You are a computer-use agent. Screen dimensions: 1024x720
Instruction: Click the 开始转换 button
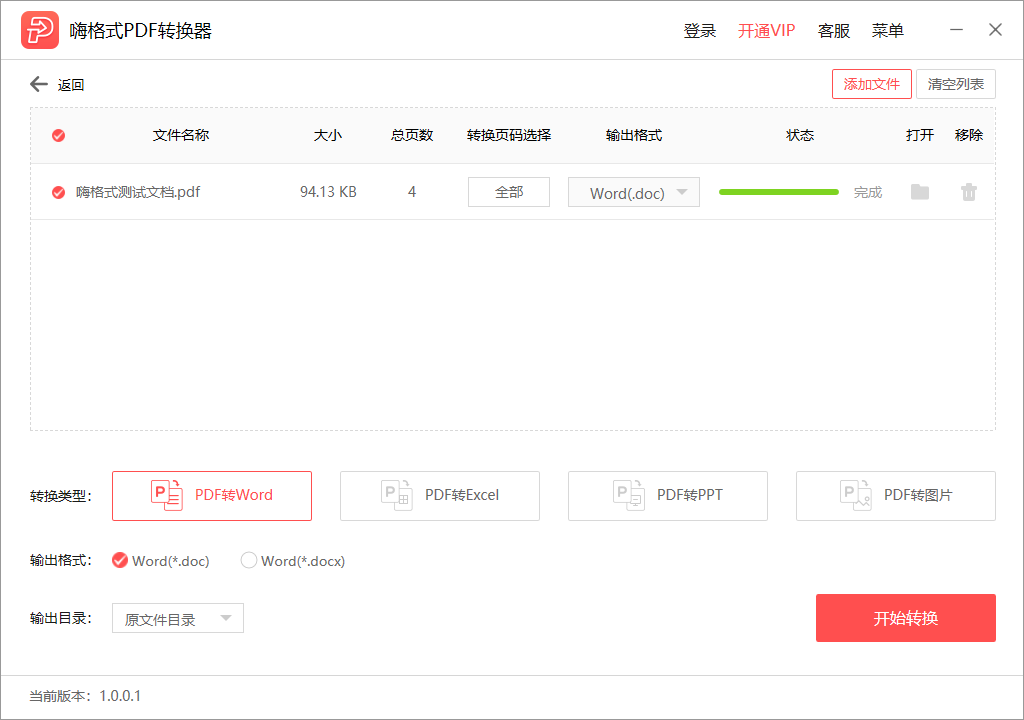click(x=905, y=618)
